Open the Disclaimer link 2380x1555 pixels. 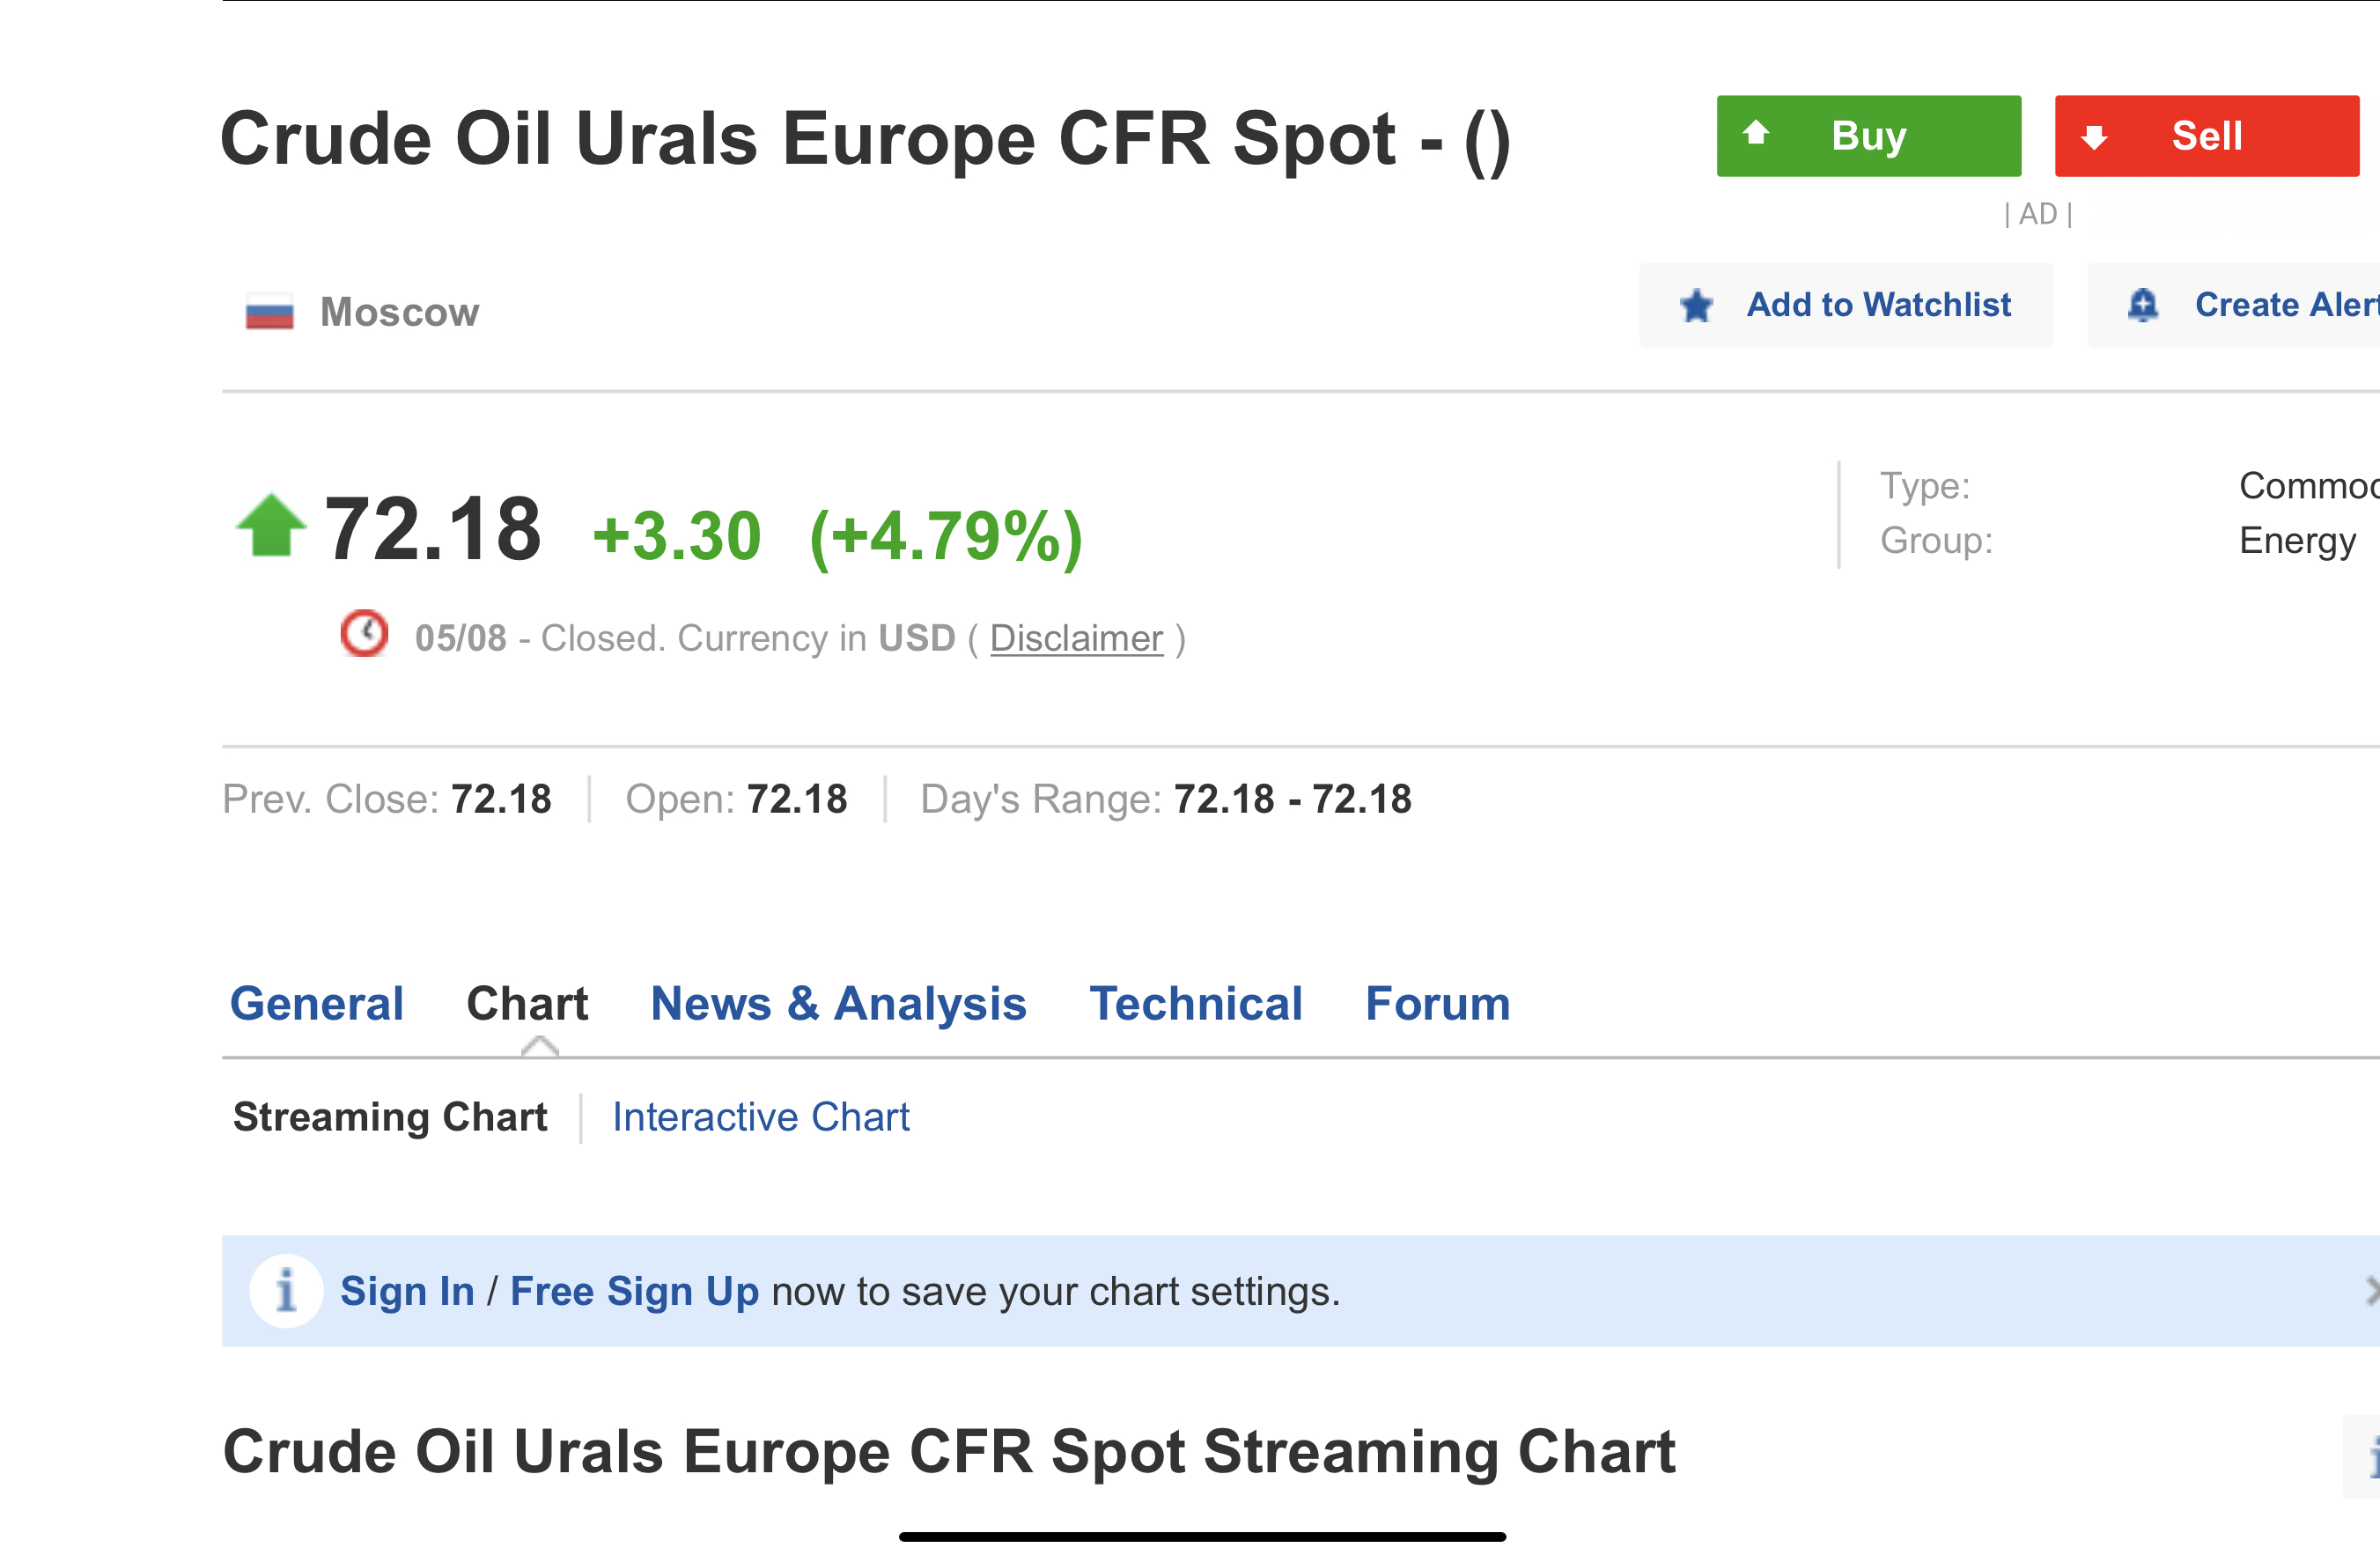(x=1076, y=638)
